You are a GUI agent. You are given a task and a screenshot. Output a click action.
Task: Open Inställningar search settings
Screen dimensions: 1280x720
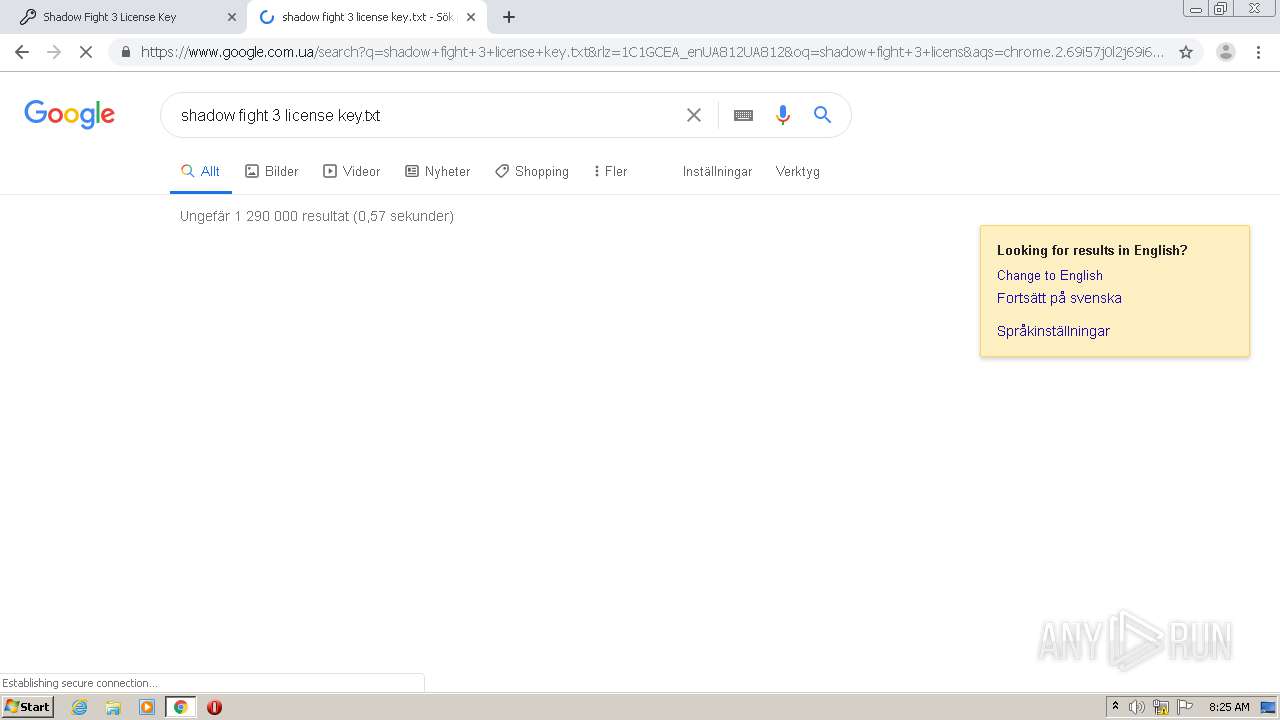click(x=717, y=171)
